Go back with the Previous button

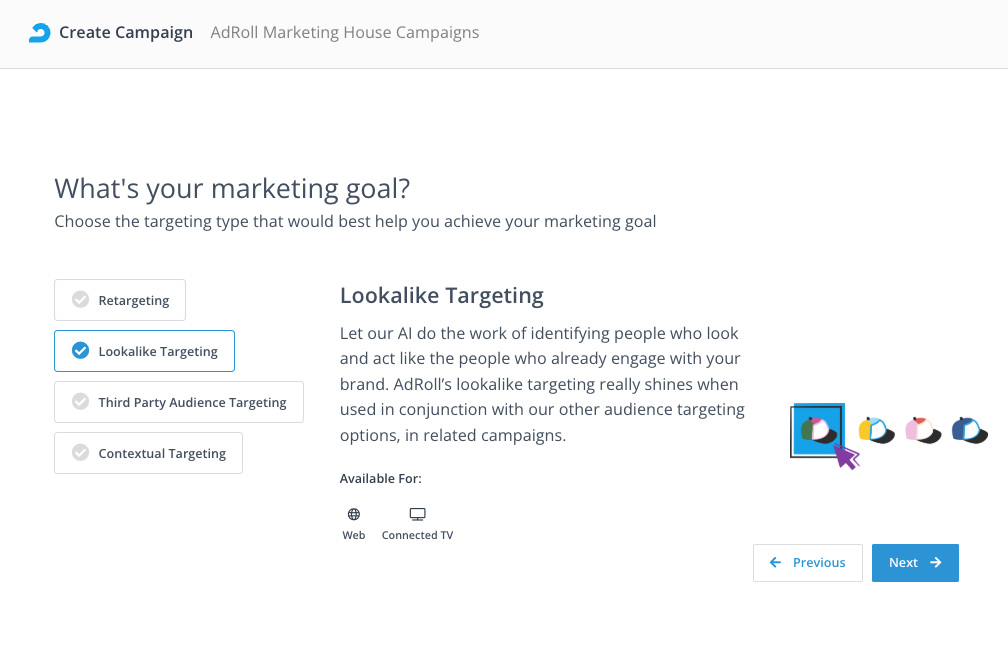point(807,563)
